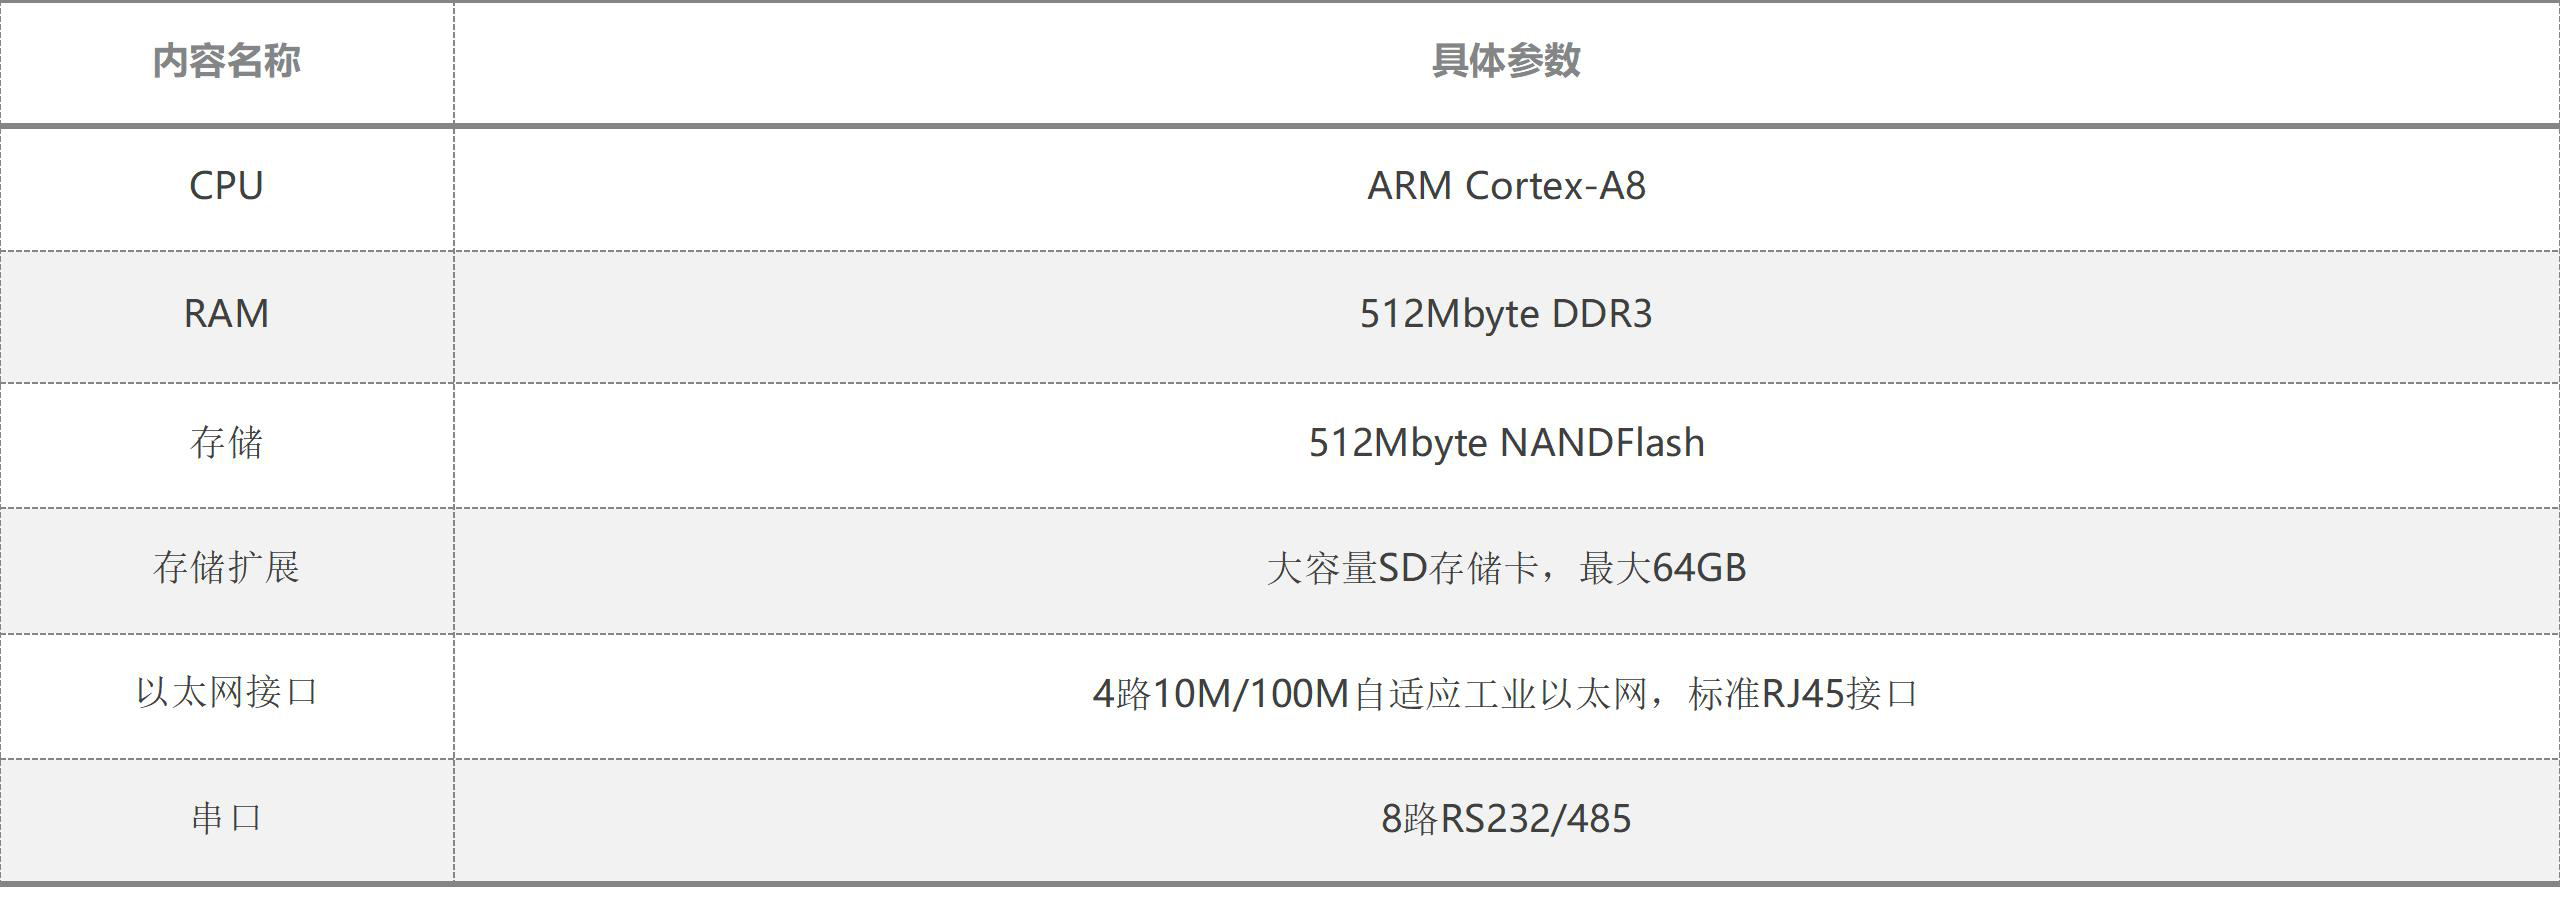
Task: Click the 内容名称 column header
Action: (226, 61)
